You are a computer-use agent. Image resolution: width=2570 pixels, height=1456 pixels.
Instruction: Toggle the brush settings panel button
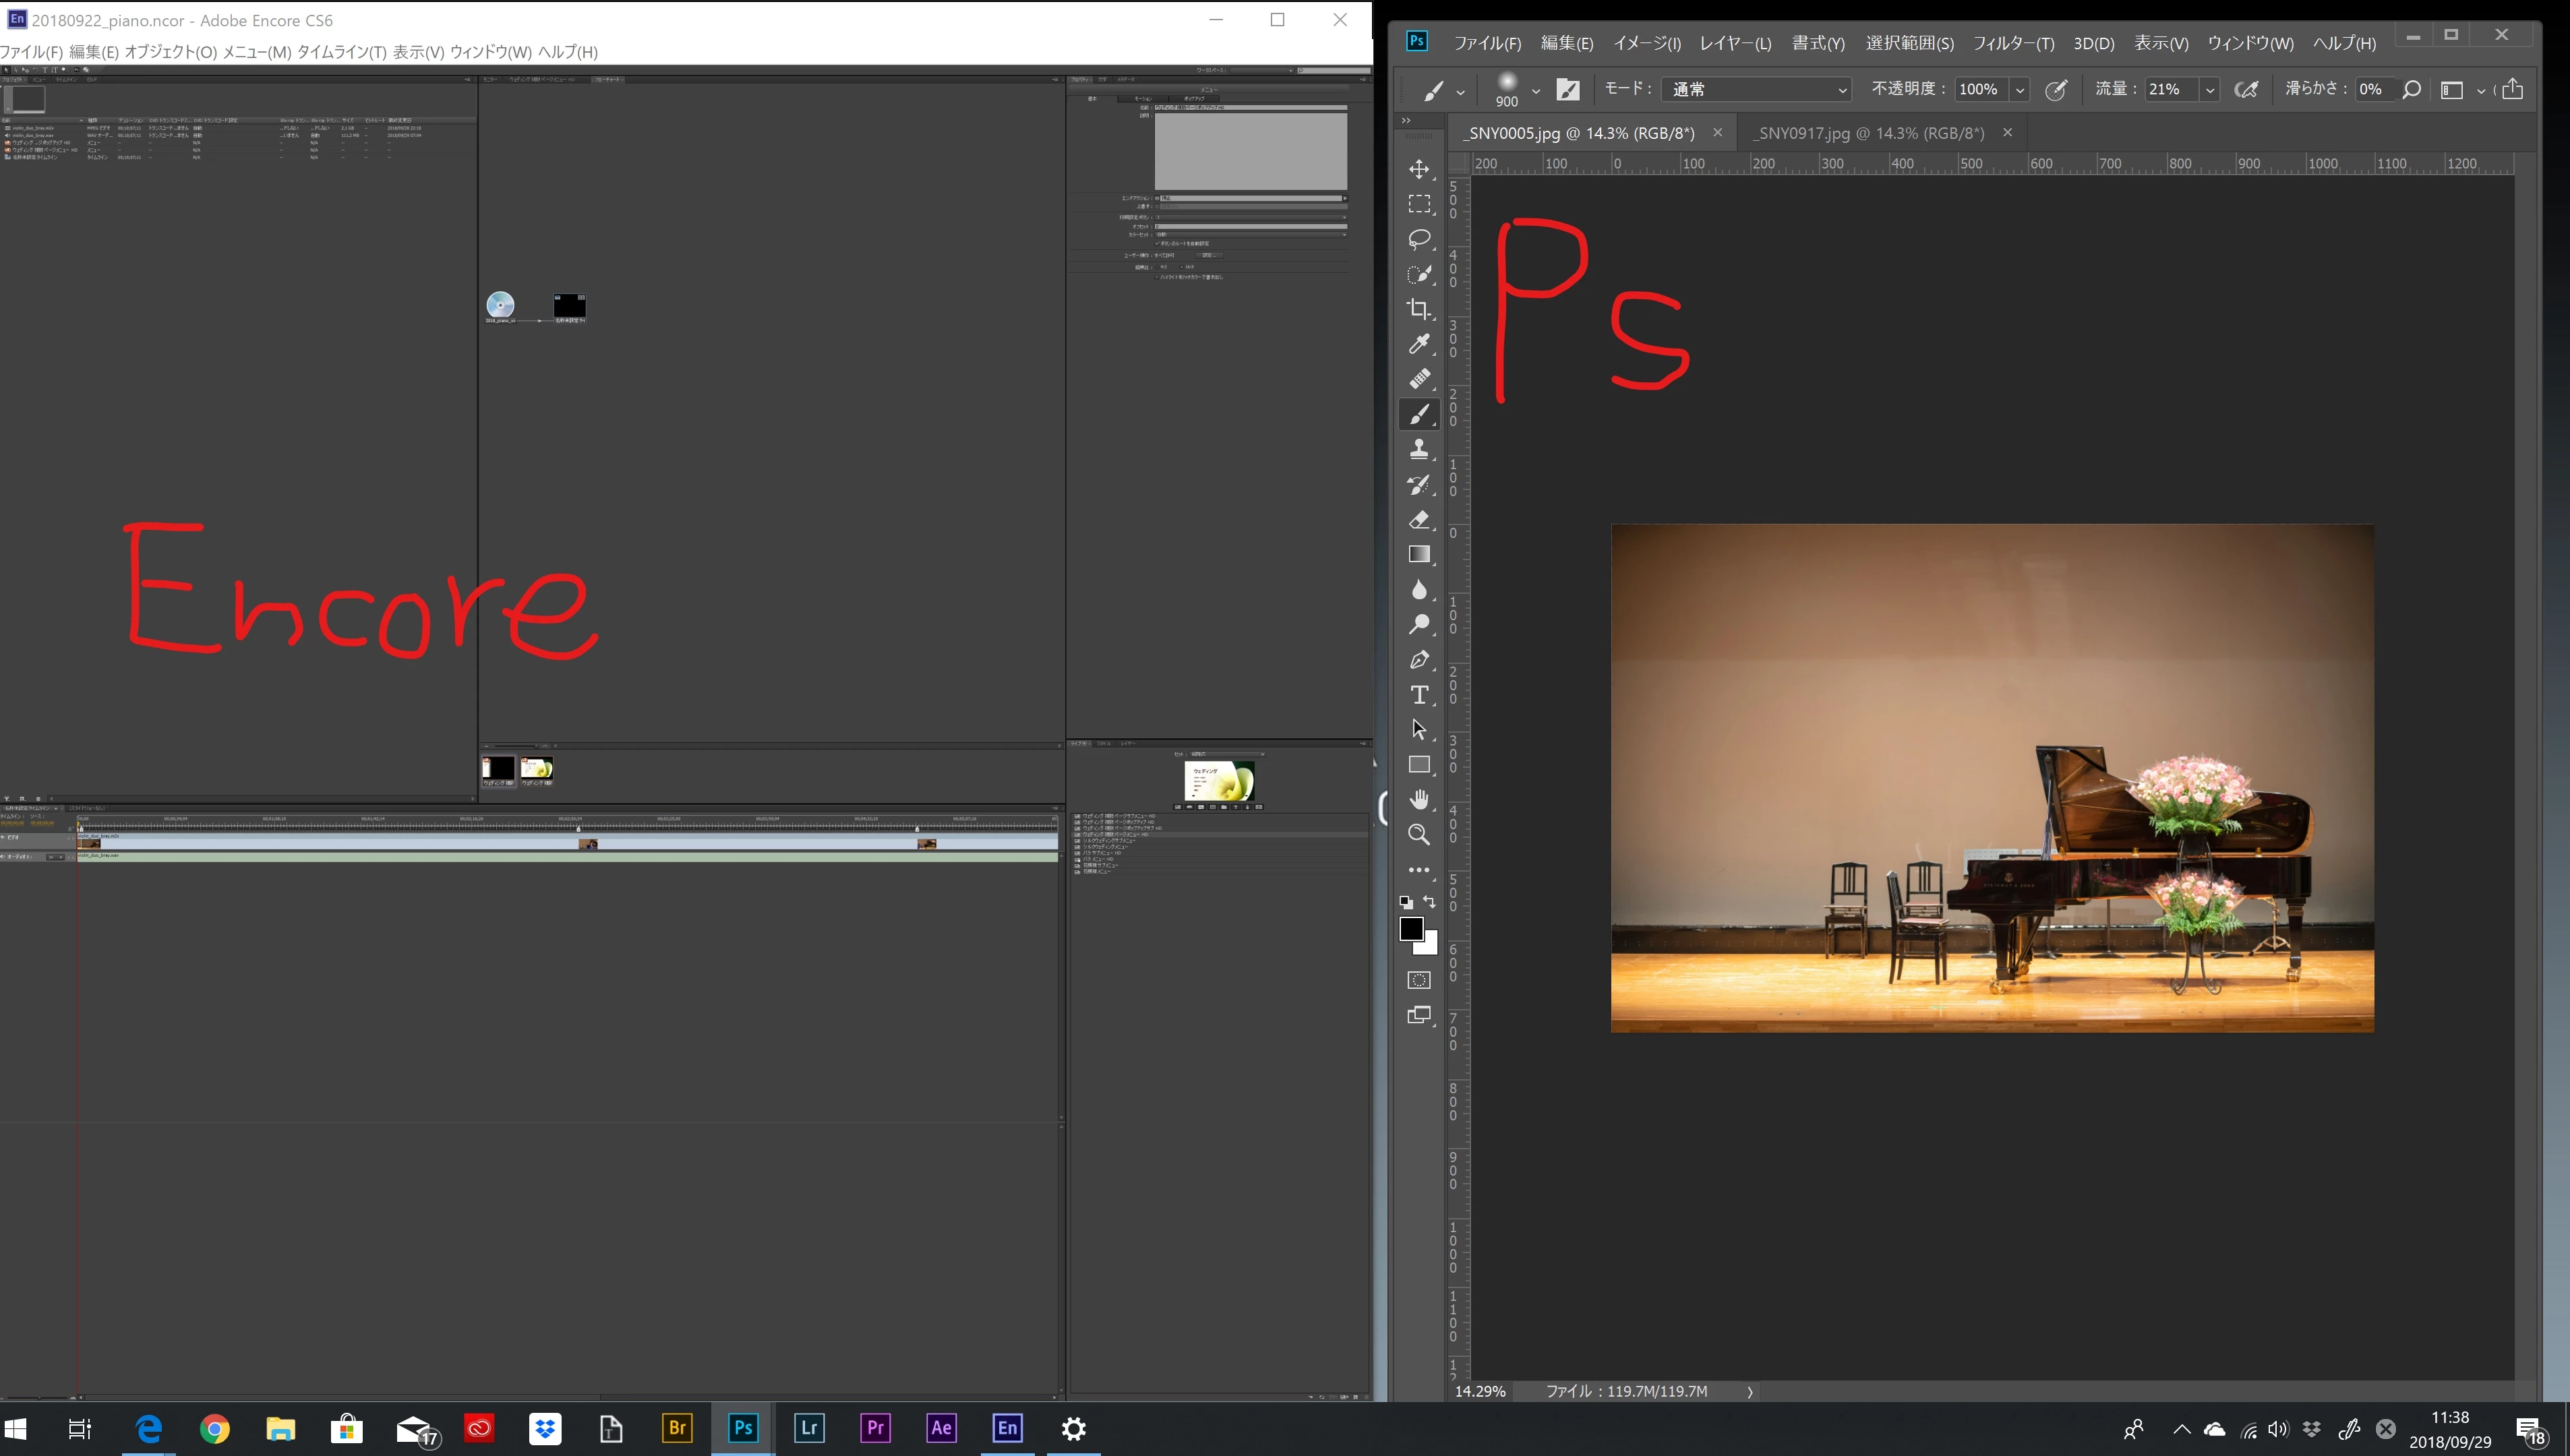click(x=1568, y=90)
